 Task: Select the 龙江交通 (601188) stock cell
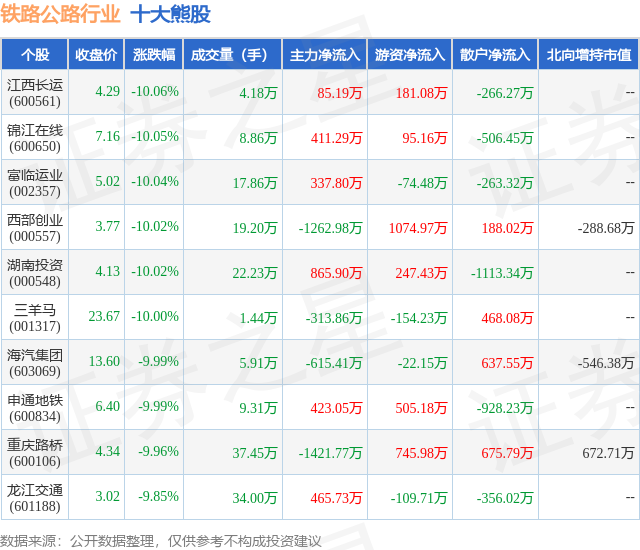(35, 498)
